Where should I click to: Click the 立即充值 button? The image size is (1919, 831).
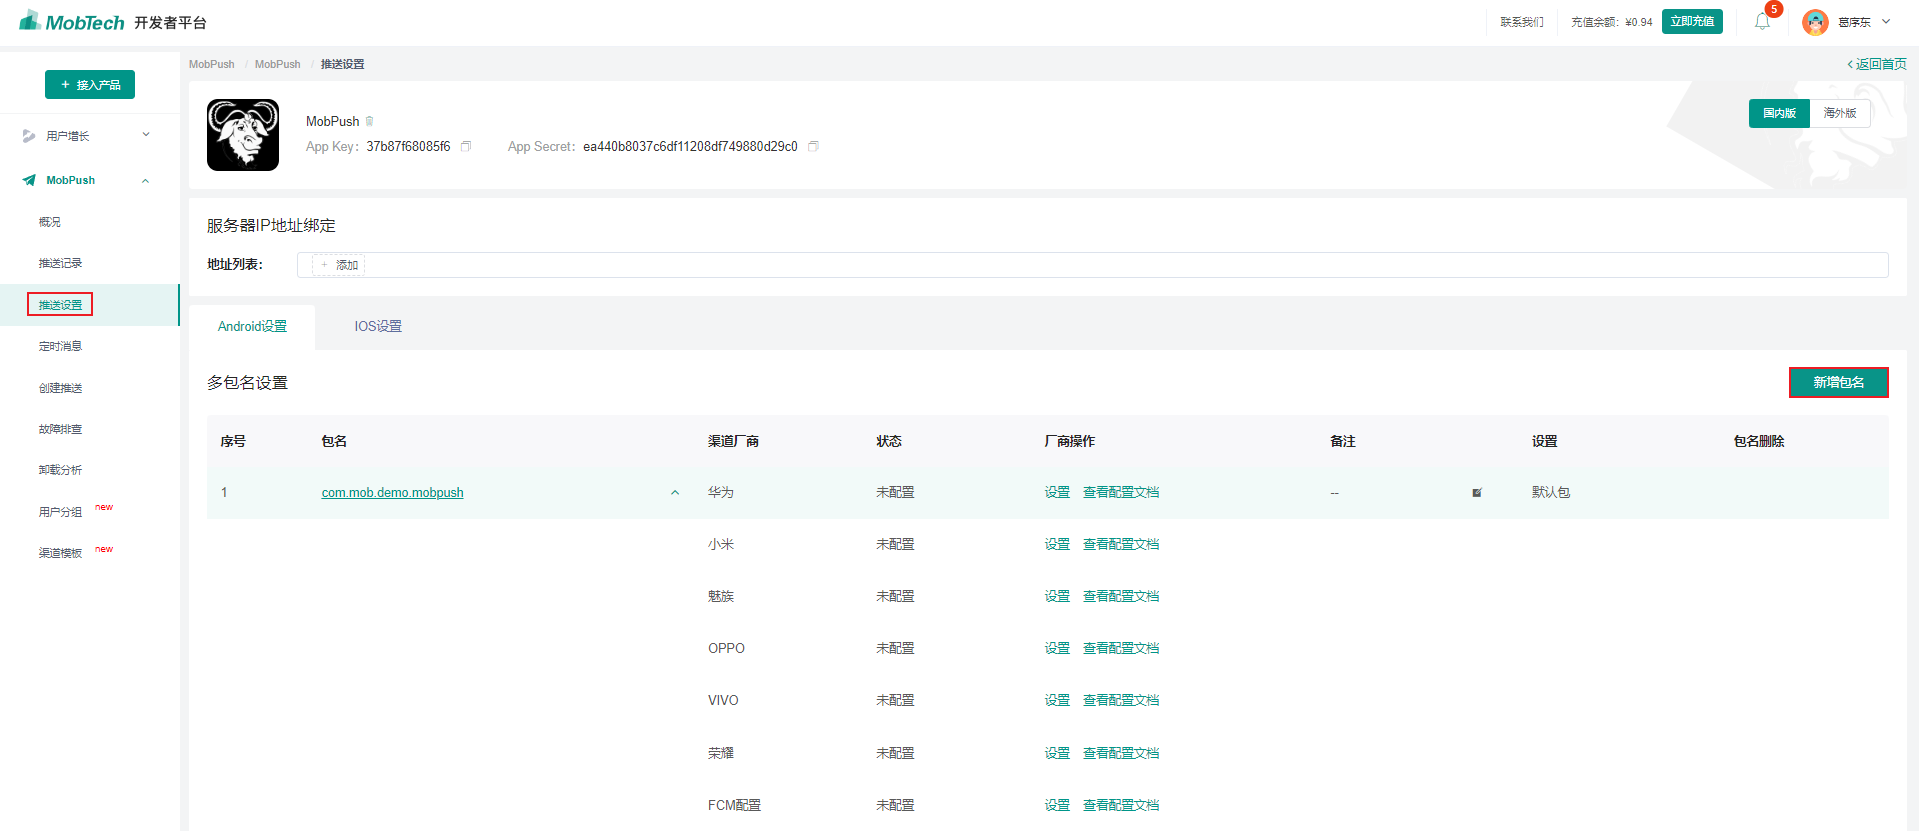tap(1692, 21)
